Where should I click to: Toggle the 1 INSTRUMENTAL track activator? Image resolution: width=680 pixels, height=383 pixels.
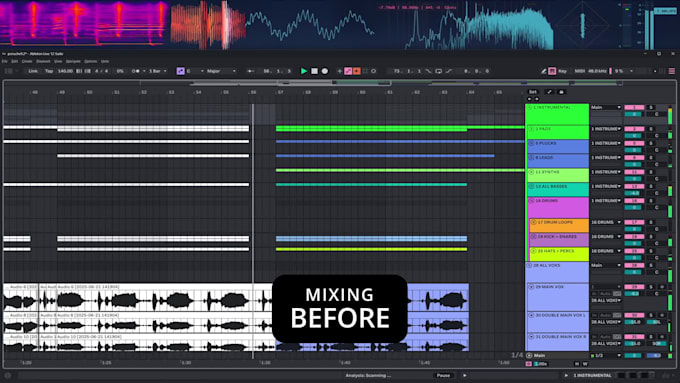(x=634, y=107)
